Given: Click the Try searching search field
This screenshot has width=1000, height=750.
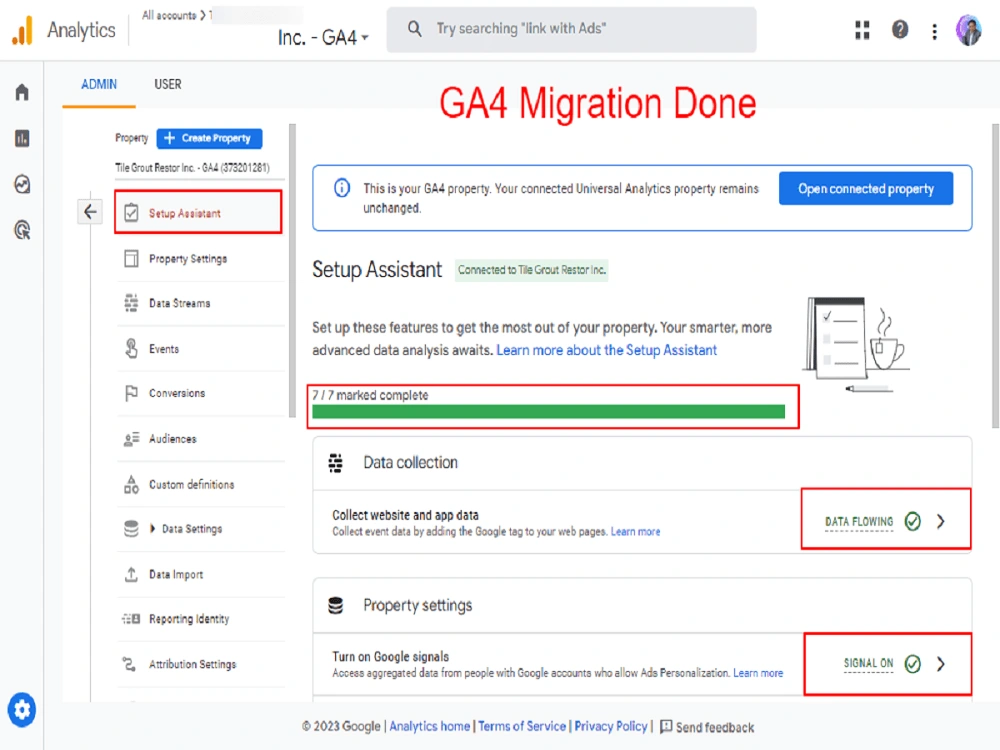Looking at the screenshot, I should [x=570, y=29].
